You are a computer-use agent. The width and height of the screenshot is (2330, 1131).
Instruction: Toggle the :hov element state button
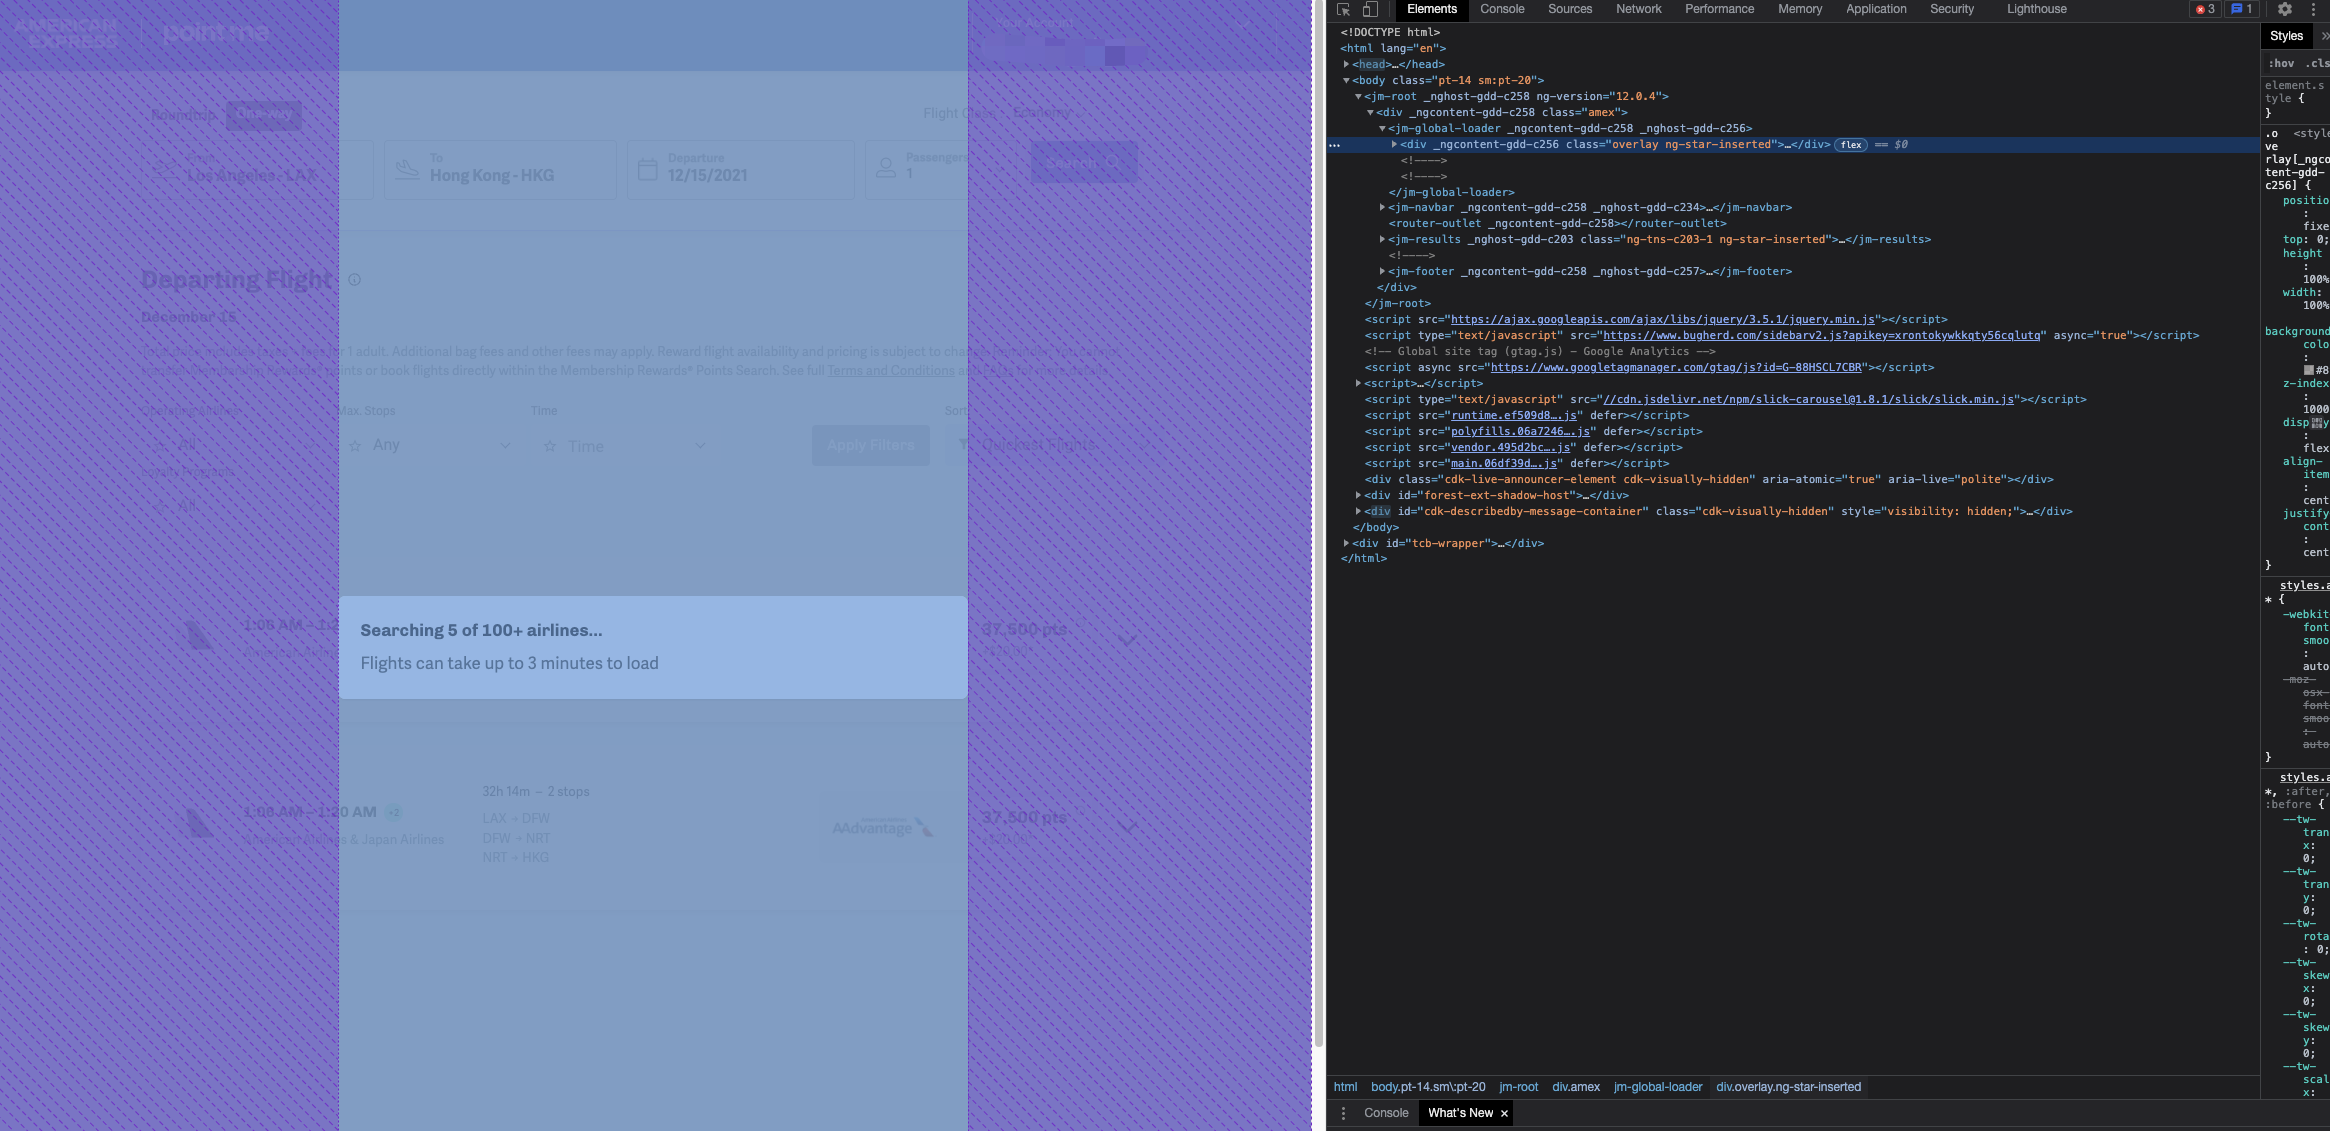[x=2281, y=63]
